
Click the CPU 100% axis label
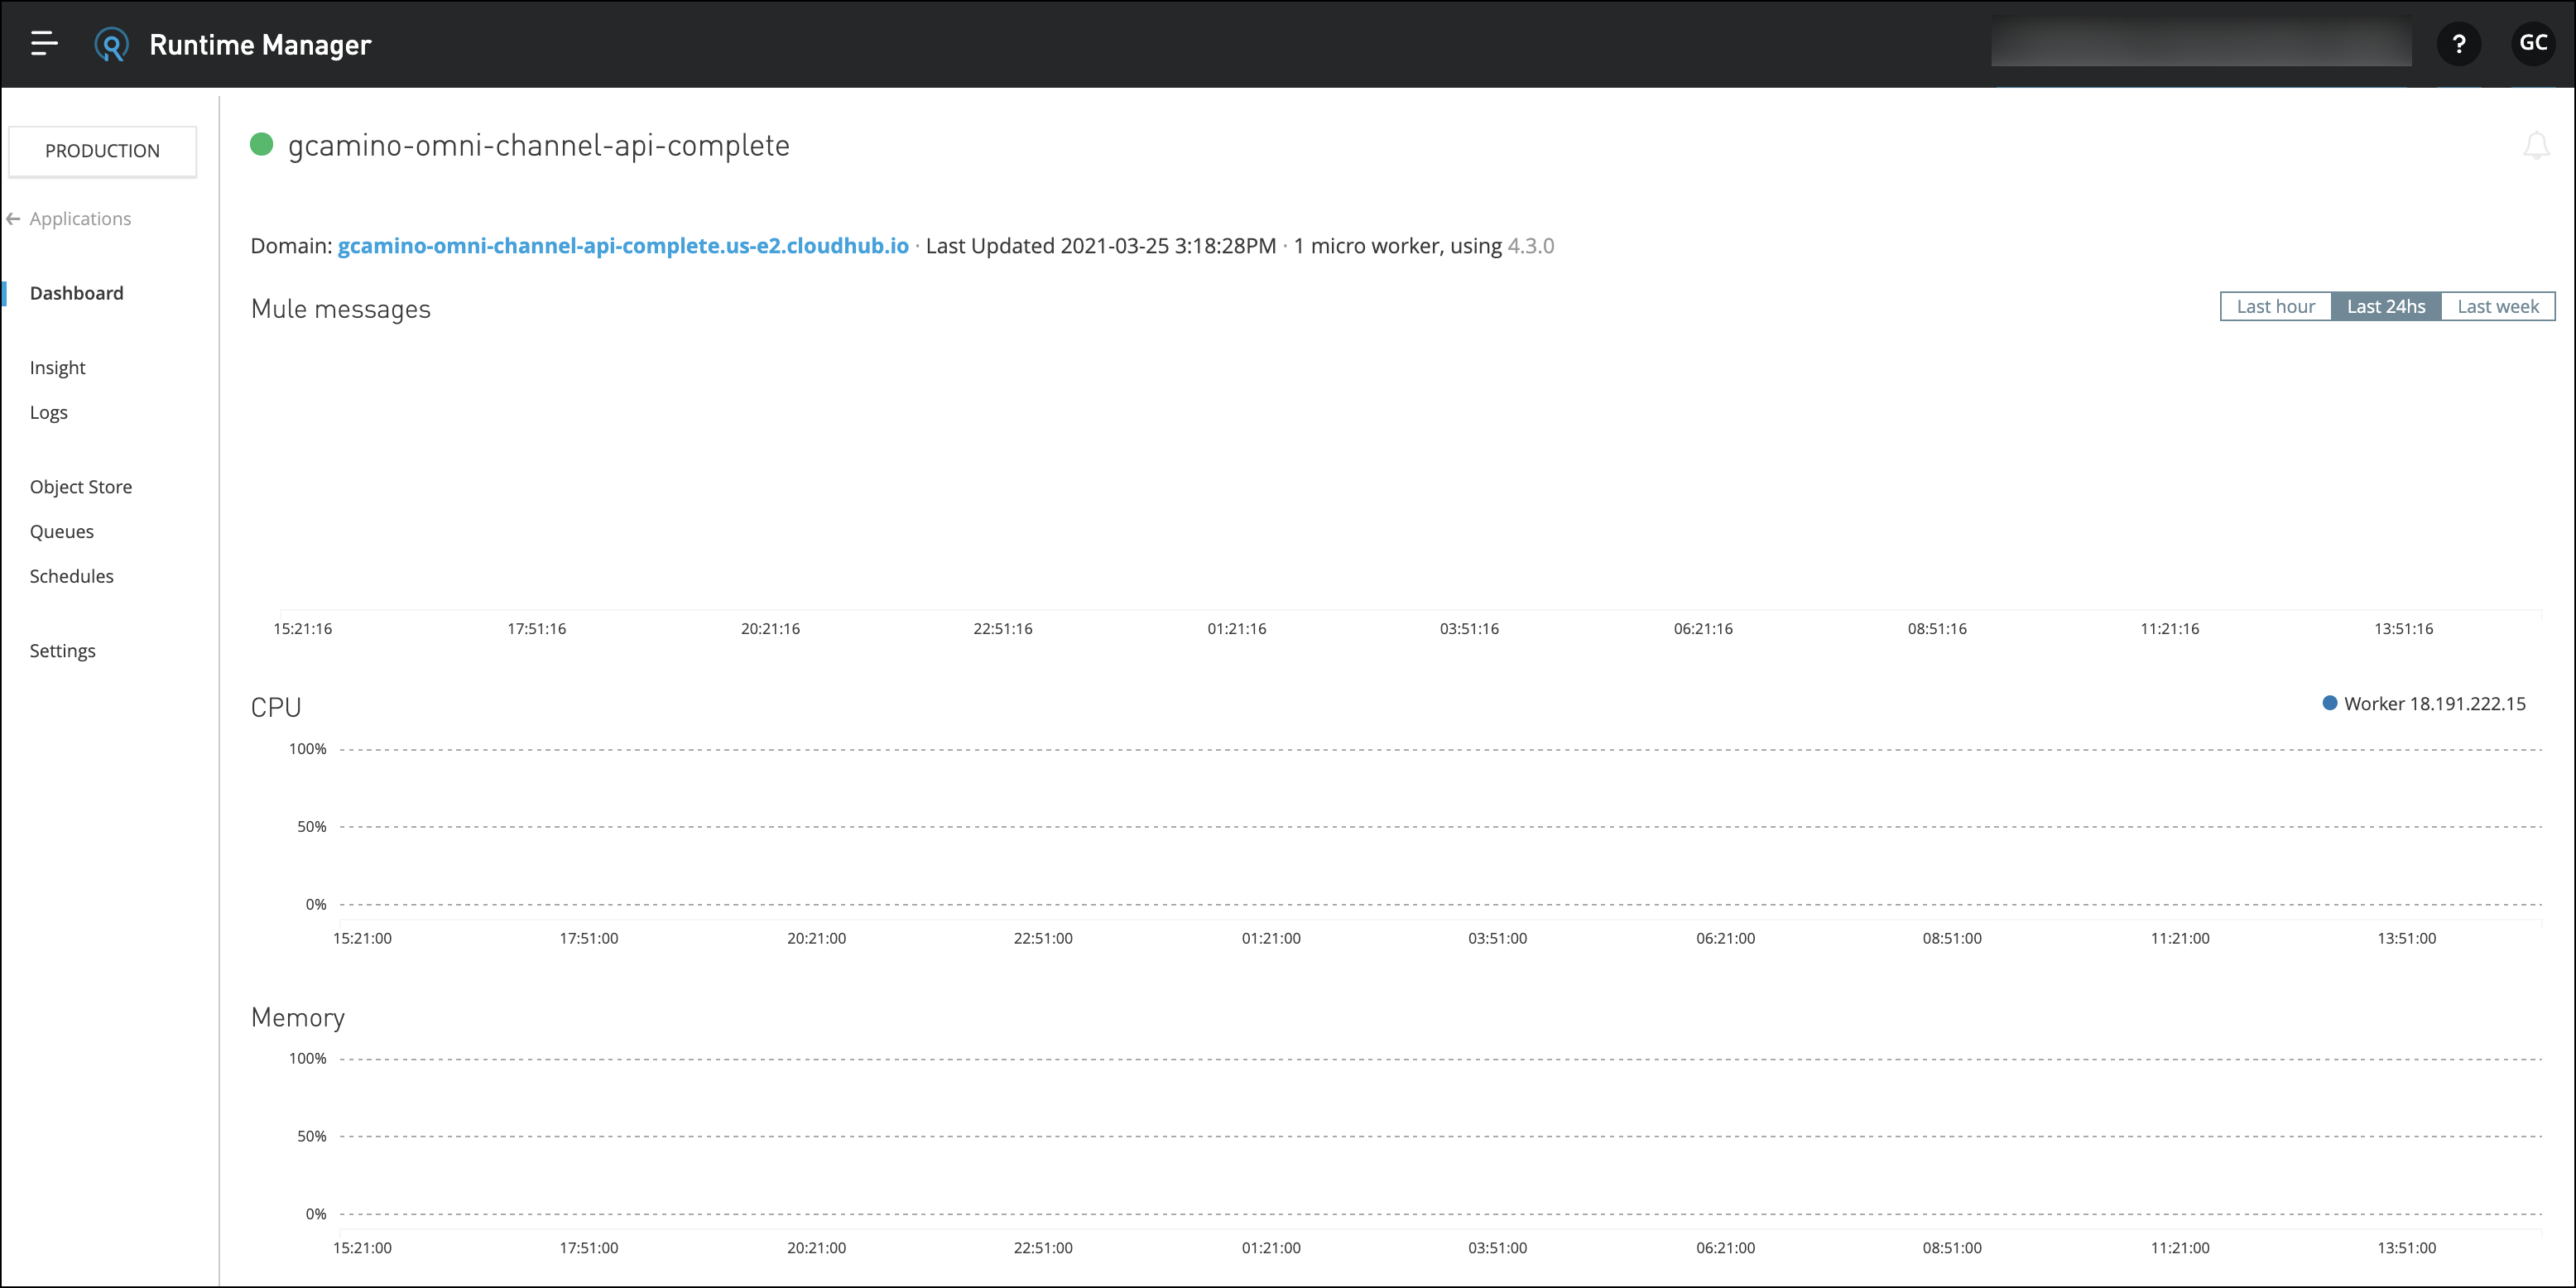tap(308, 749)
